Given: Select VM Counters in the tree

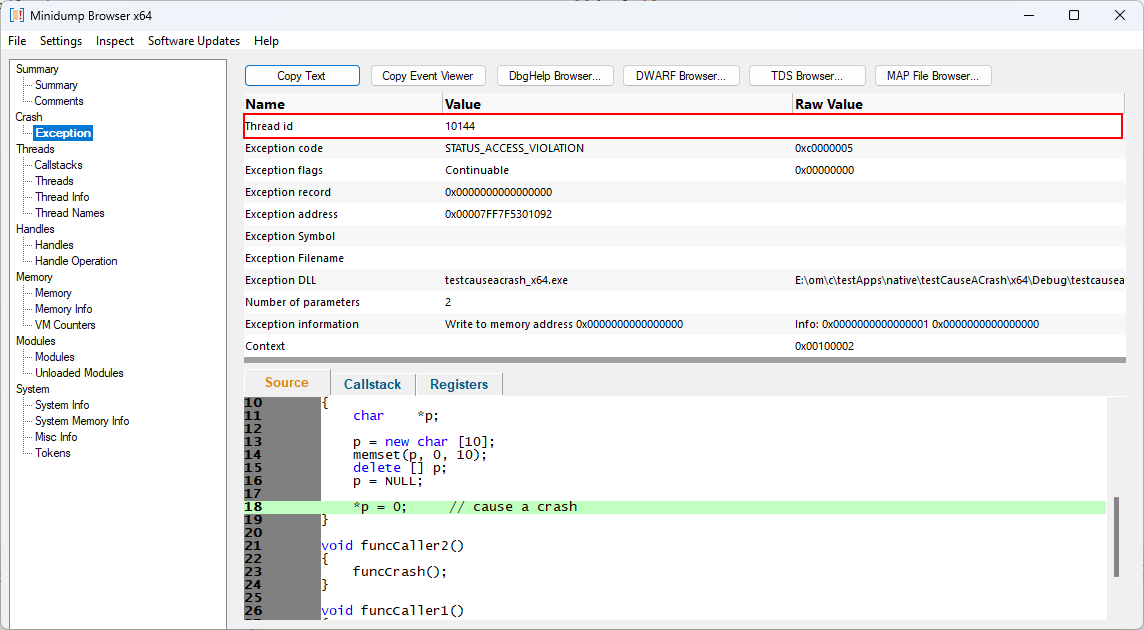Looking at the screenshot, I should pyautogui.click(x=65, y=325).
